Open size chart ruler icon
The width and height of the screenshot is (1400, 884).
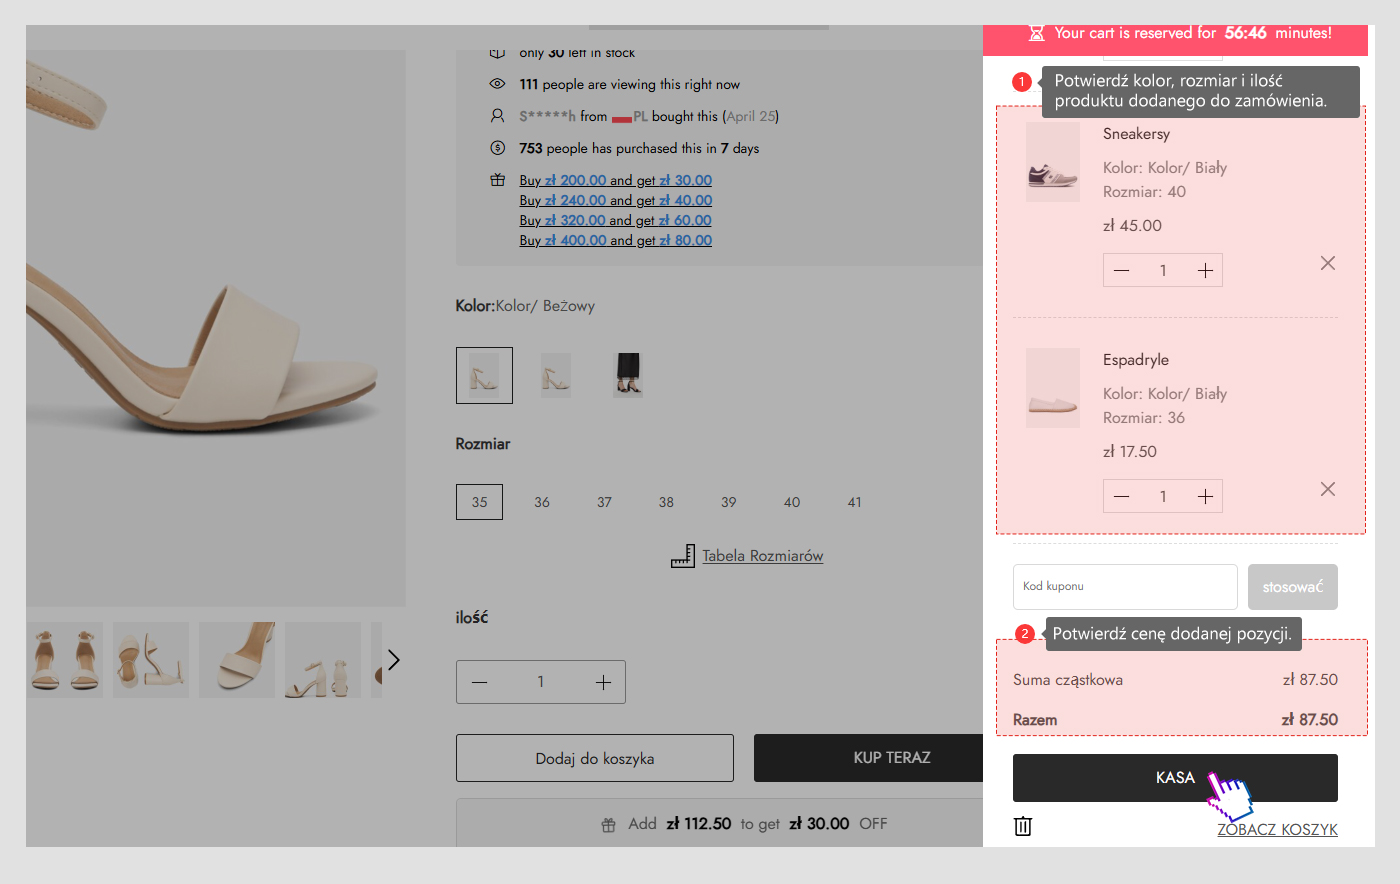682,556
